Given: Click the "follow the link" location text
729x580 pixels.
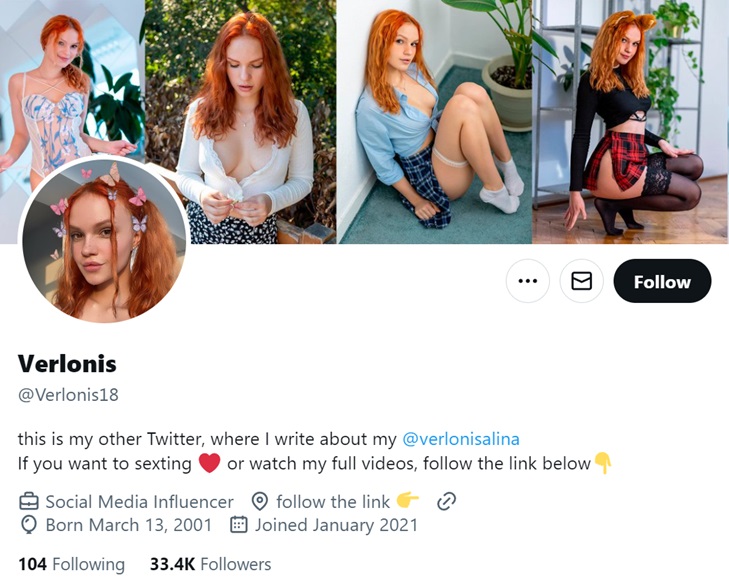Looking at the screenshot, I should (x=333, y=501).
